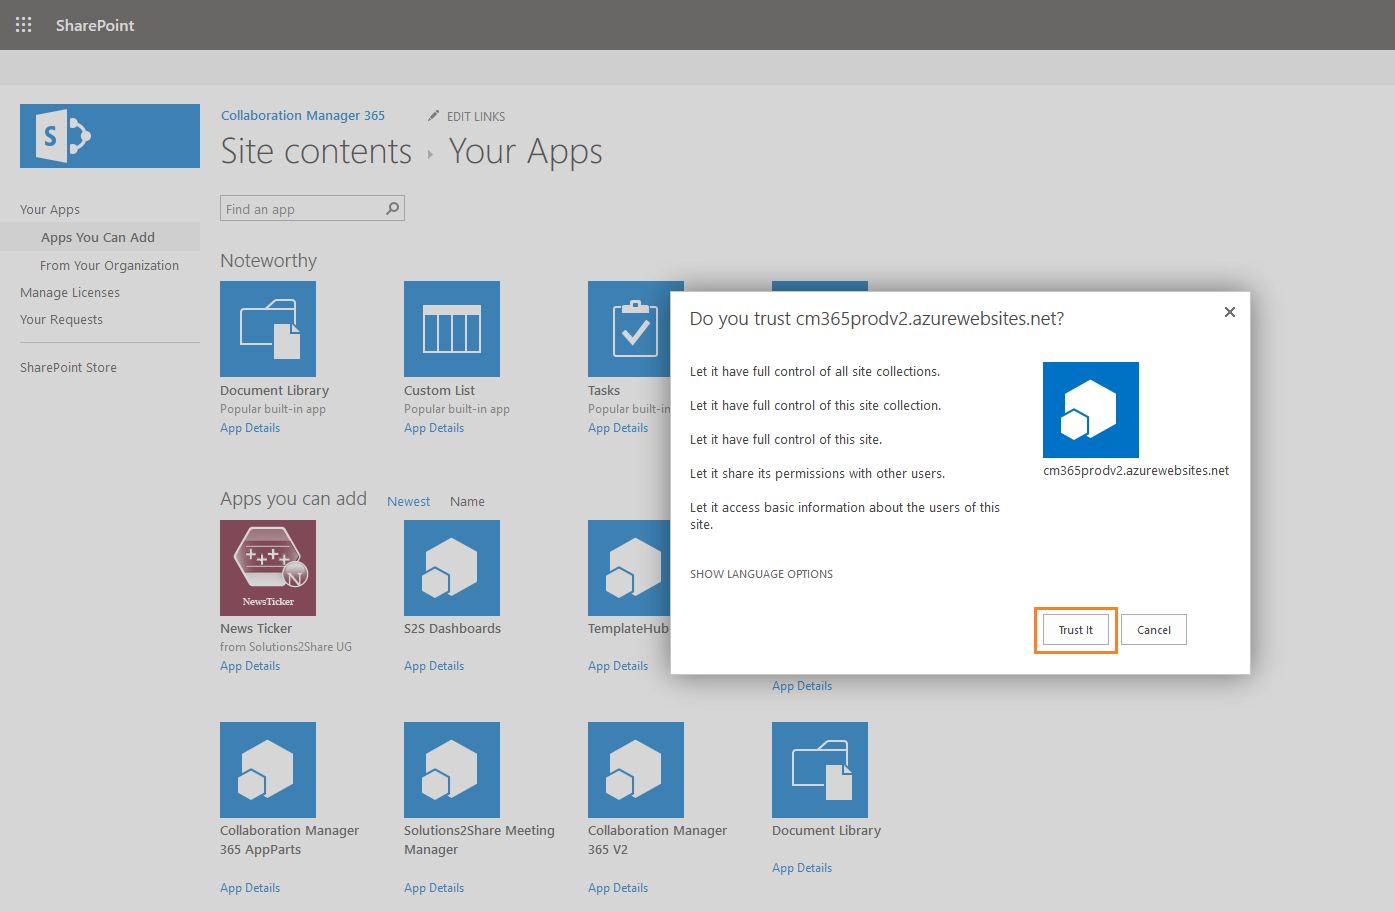Click SharePoint in the top bar
Image resolution: width=1395 pixels, height=912 pixels.
[95, 25]
